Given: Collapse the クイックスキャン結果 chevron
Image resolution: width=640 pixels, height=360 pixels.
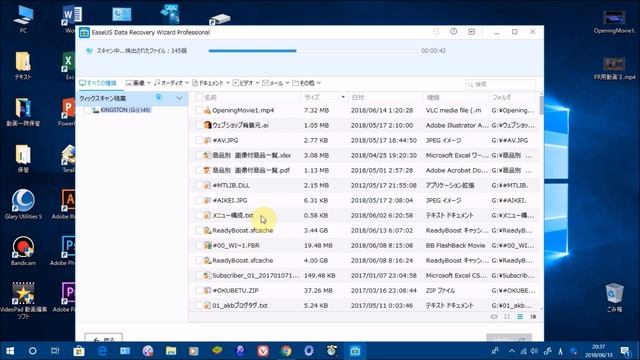Looking at the screenshot, I should (179, 98).
